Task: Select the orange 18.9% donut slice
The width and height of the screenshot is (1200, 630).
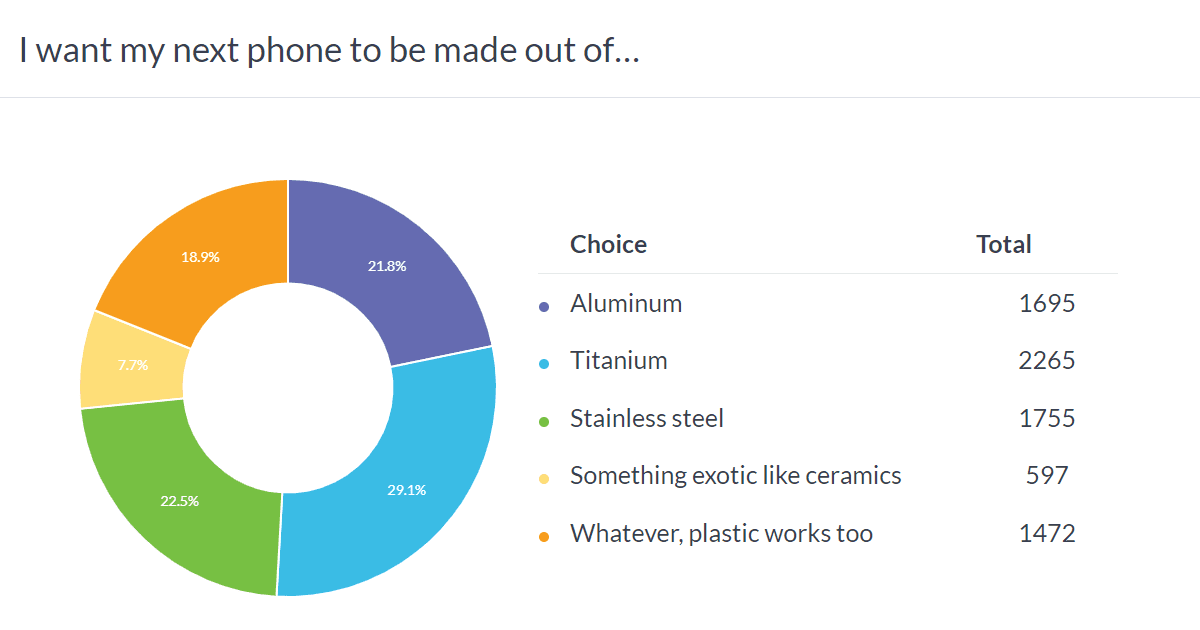Action: pyautogui.click(x=200, y=258)
